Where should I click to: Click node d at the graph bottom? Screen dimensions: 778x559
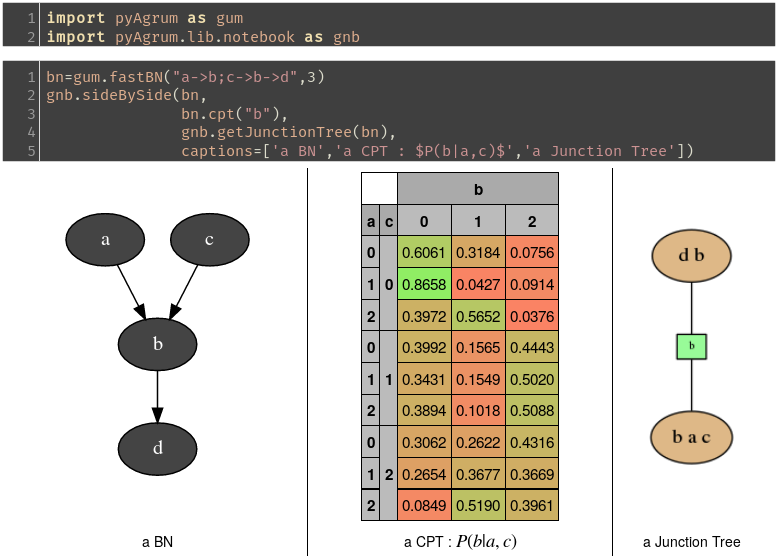pos(157,448)
